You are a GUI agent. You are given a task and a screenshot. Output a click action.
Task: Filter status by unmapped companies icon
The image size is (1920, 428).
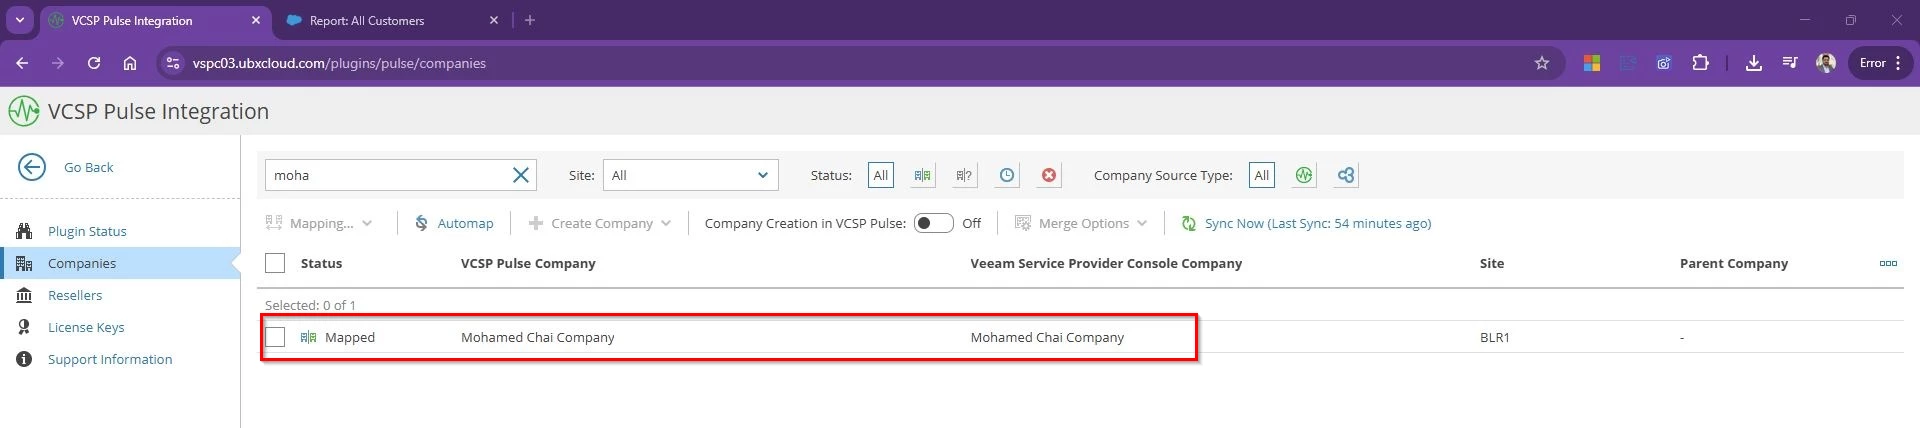[x=964, y=175]
